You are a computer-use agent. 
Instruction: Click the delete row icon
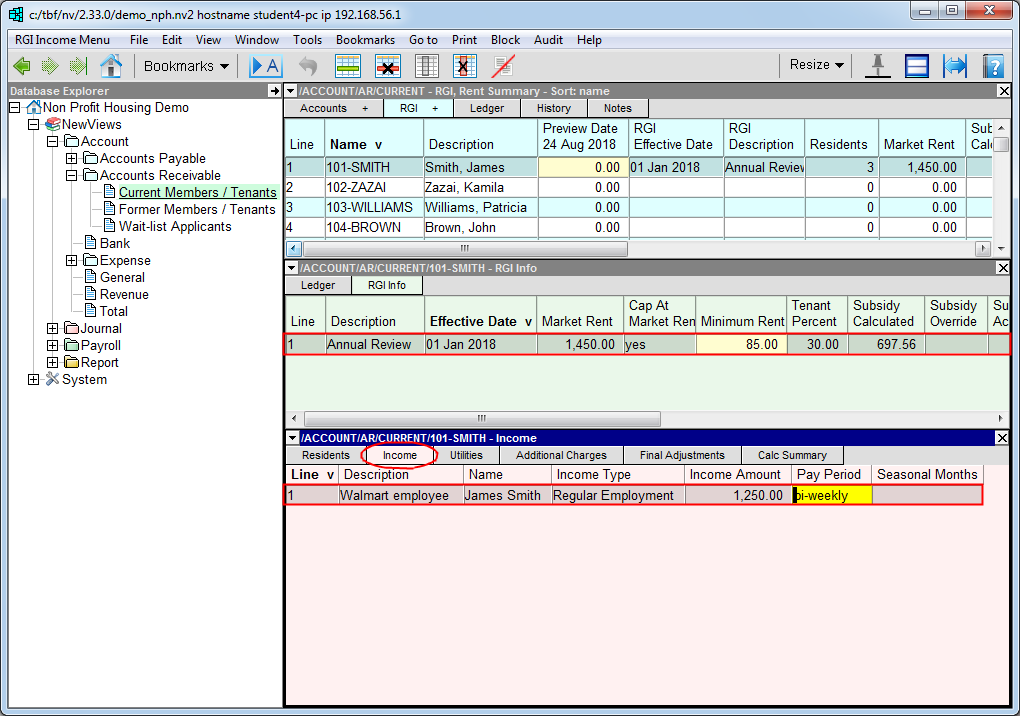[x=387, y=66]
